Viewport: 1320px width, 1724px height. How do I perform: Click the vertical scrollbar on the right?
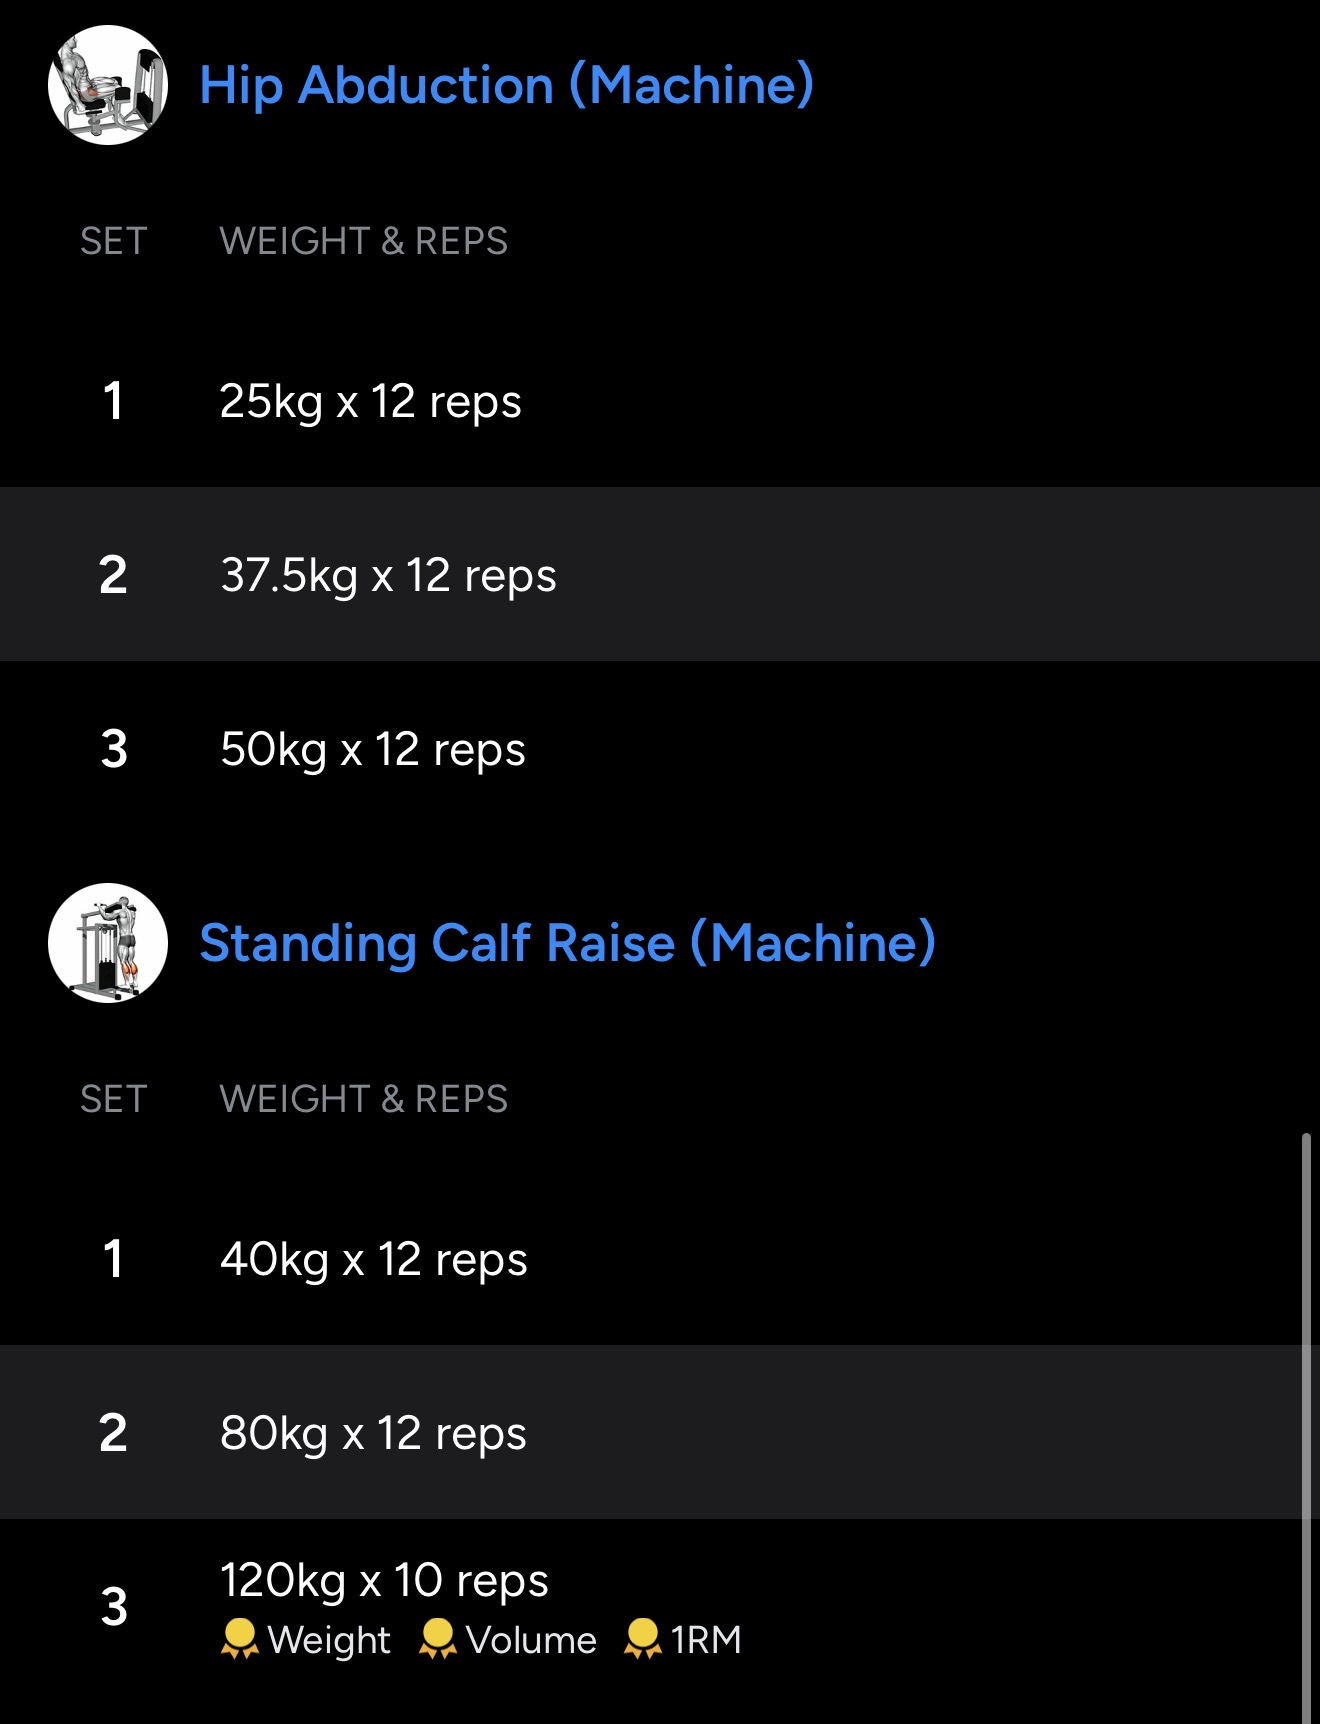click(1306, 1420)
